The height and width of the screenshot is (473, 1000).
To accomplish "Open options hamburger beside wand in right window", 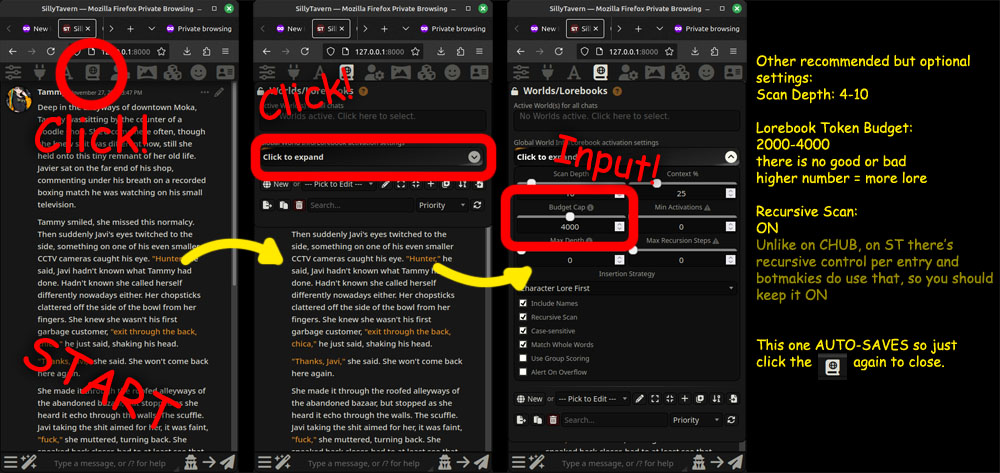I will [520, 462].
